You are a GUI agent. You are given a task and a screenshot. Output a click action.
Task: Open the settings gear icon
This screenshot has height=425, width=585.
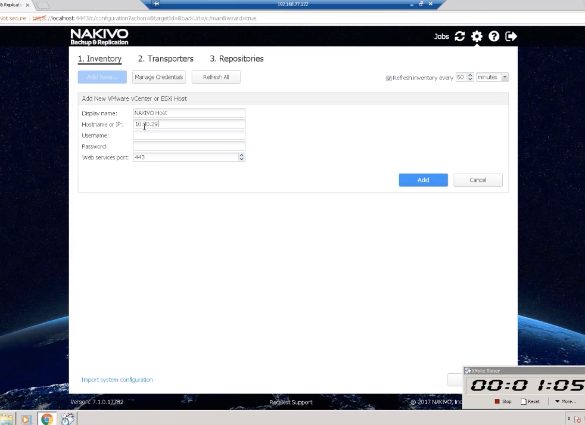[476, 36]
